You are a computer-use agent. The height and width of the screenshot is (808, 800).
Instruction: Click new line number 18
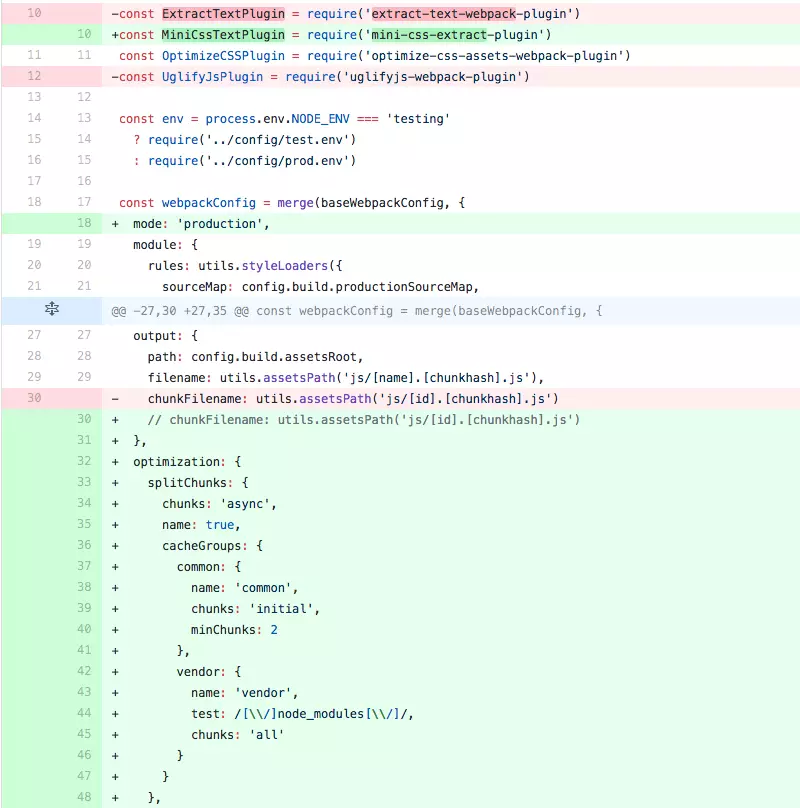click(x=84, y=223)
